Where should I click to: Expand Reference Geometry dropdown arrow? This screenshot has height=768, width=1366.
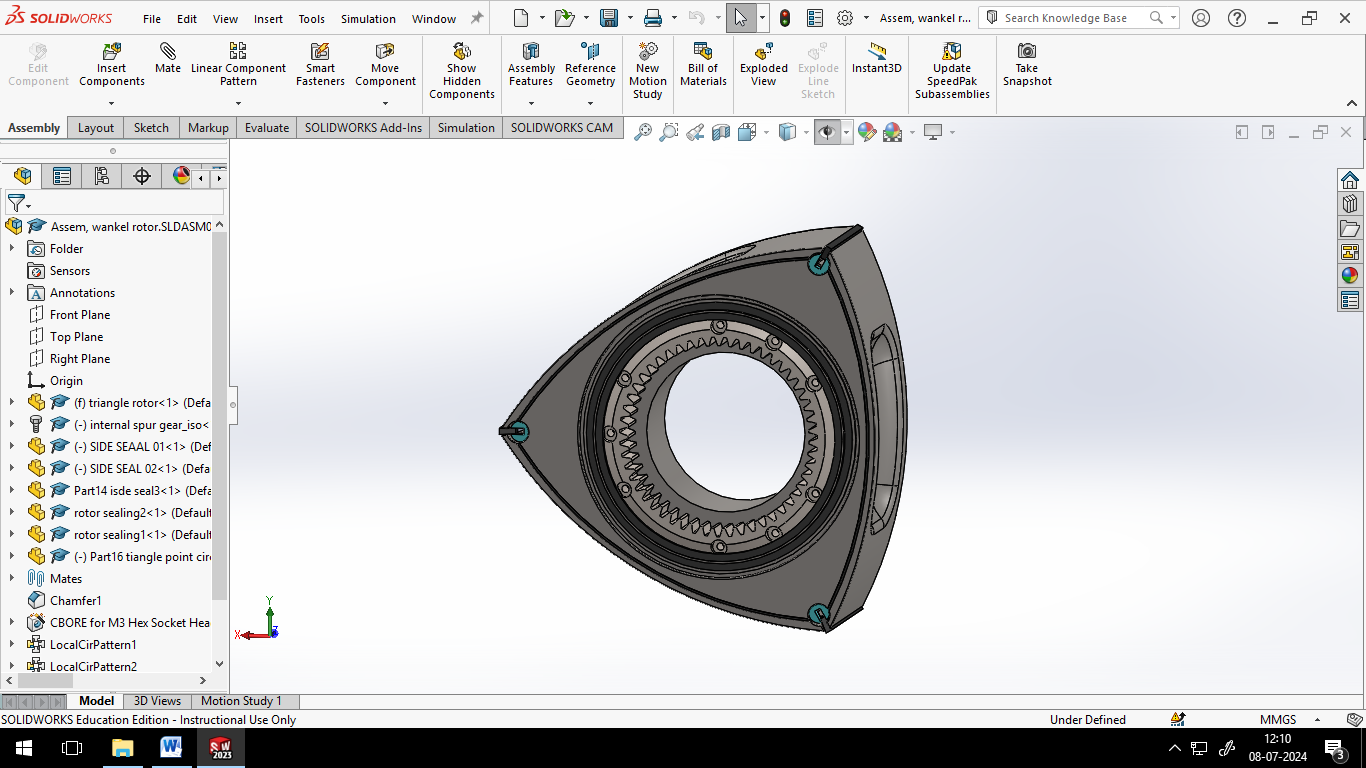(590, 103)
